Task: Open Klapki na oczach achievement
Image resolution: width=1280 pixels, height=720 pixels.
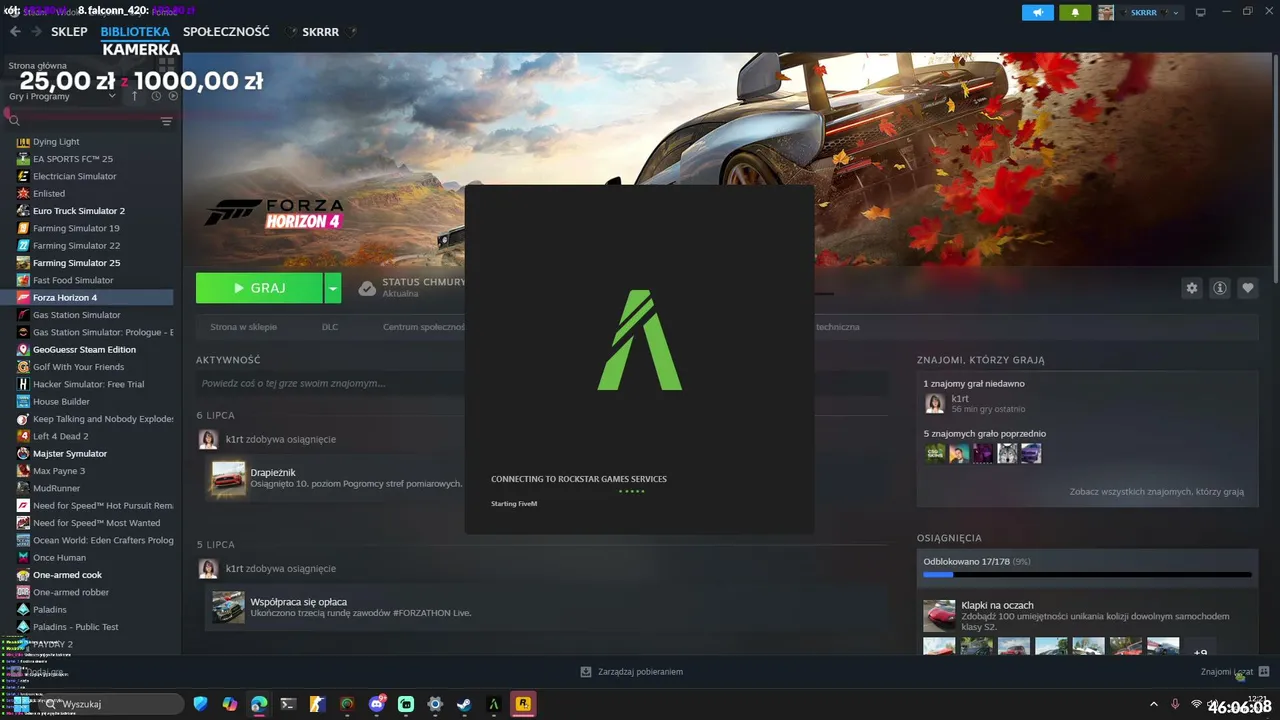Action: [939, 616]
